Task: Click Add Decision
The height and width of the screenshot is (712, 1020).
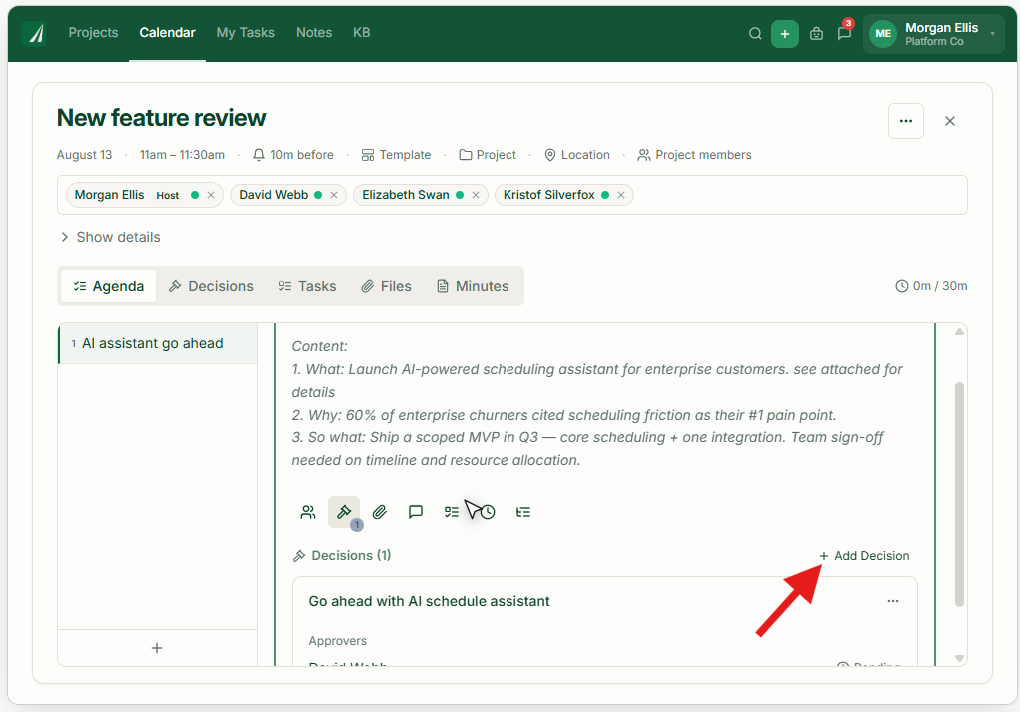Action: coord(865,556)
